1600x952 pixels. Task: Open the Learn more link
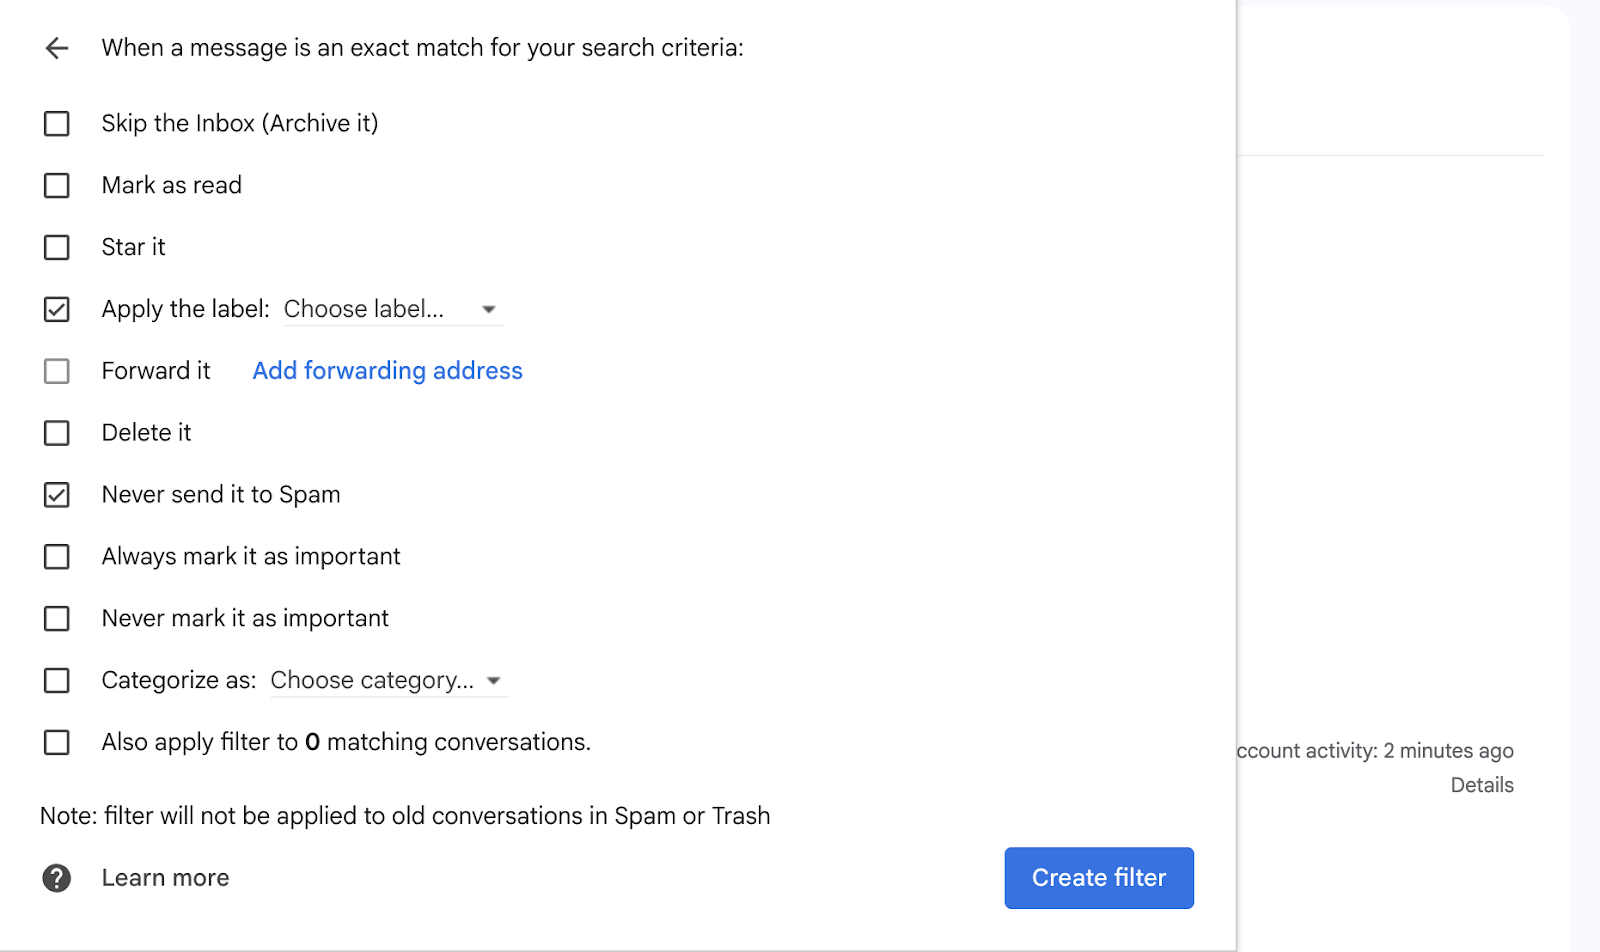[x=165, y=878]
